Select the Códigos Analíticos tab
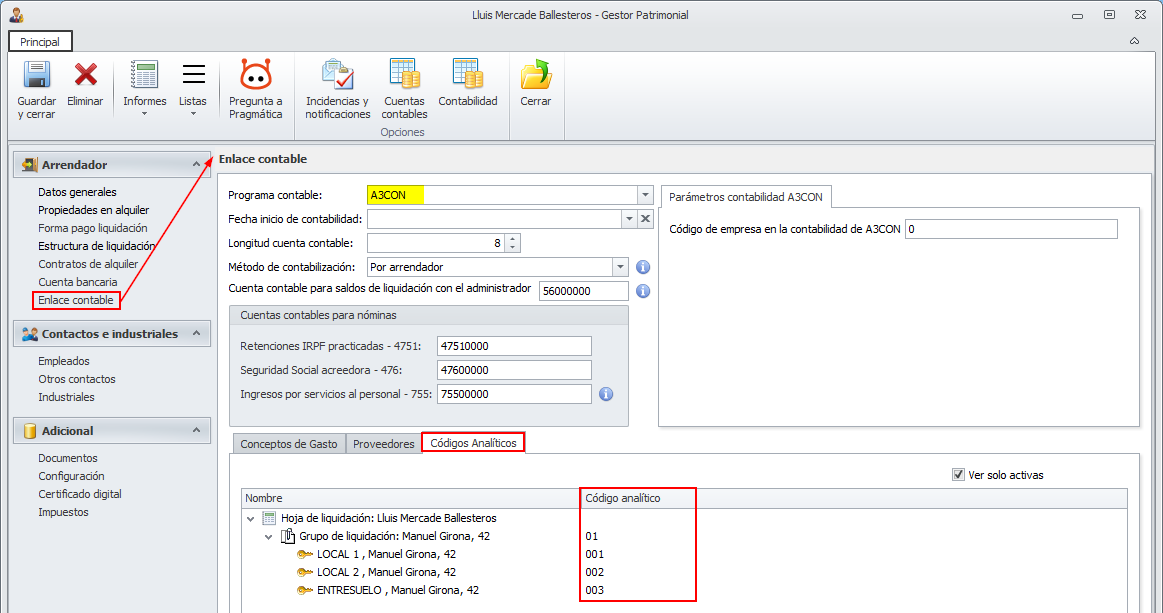The width and height of the screenshot is (1163, 613). point(473,443)
